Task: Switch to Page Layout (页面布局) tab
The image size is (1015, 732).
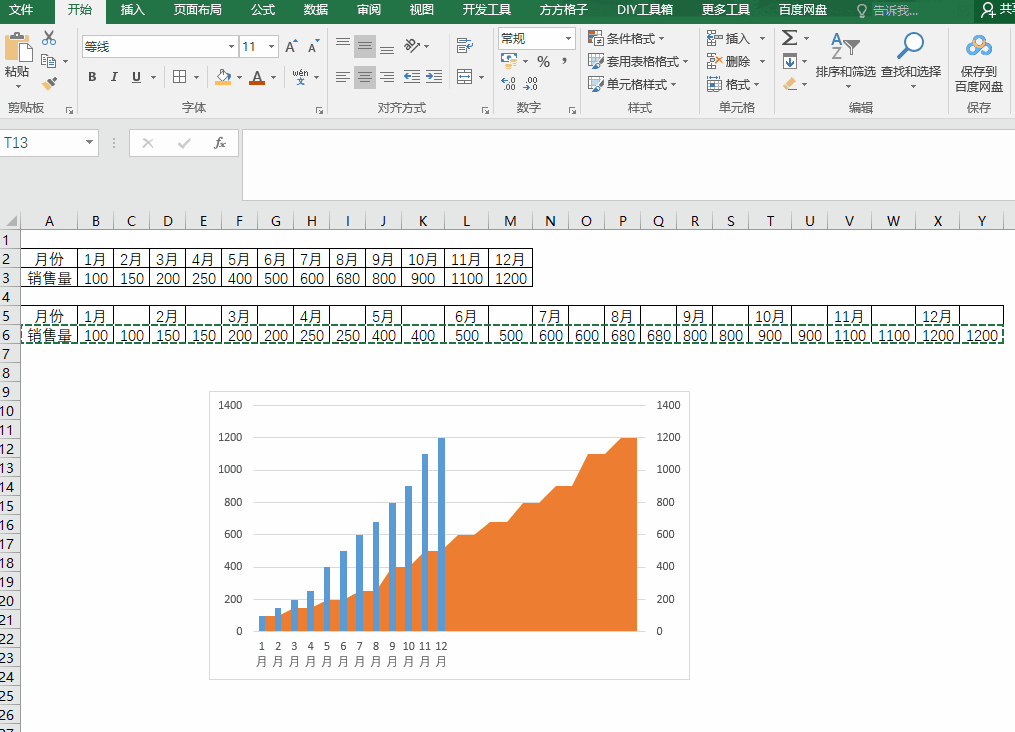Action: tap(197, 10)
